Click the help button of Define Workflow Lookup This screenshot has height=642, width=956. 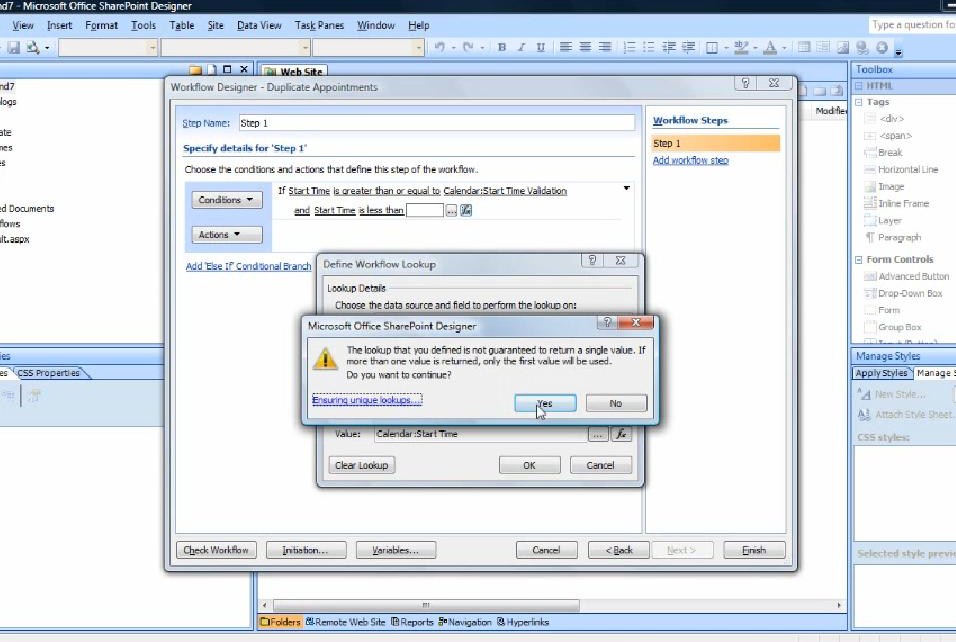(x=592, y=260)
